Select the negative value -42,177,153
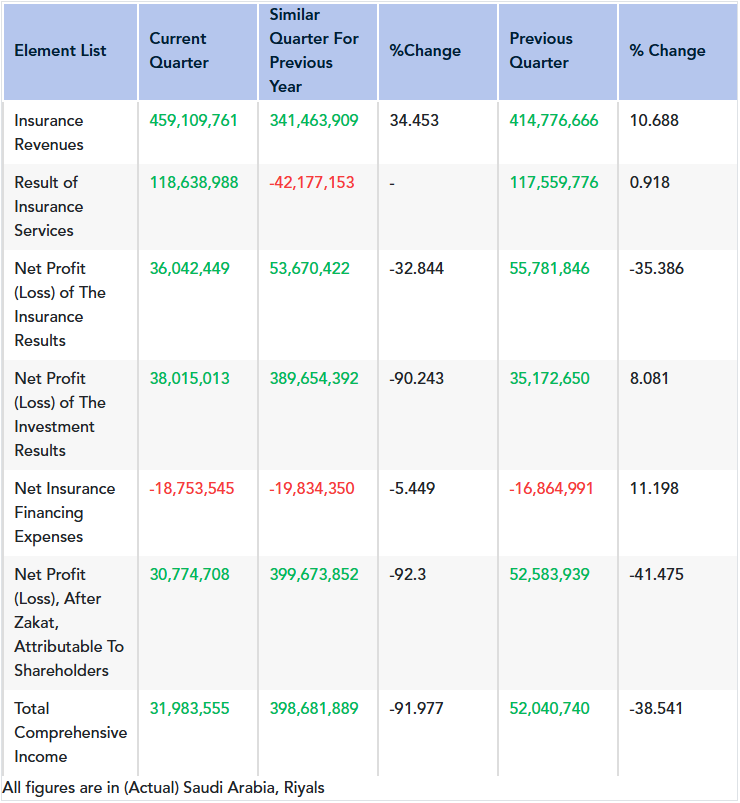Viewport: 740px width, 803px height. coord(312,182)
